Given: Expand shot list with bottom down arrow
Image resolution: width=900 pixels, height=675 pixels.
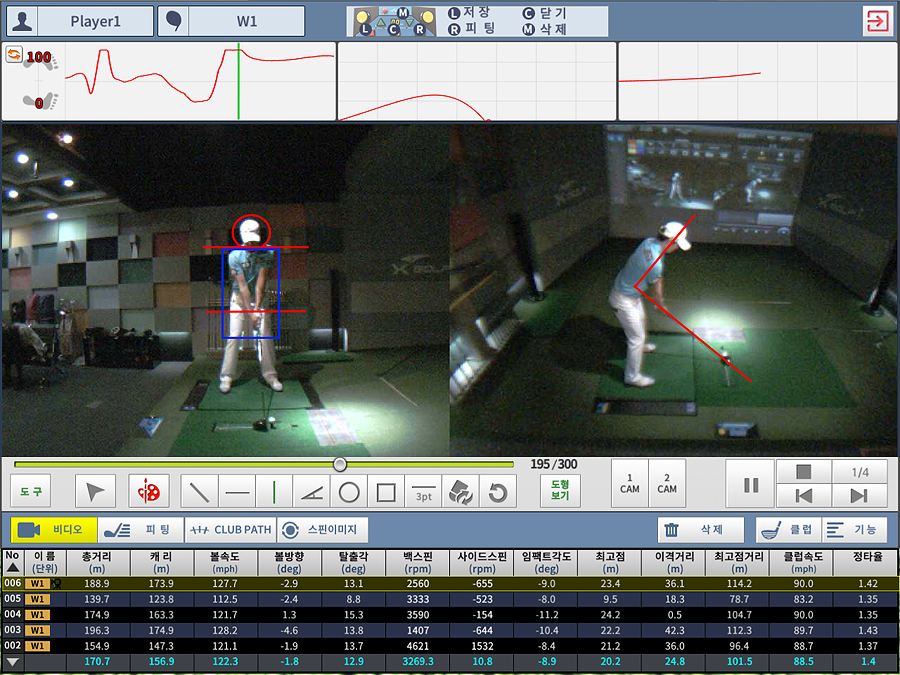Looking at the screenshot, I should 12,662.
